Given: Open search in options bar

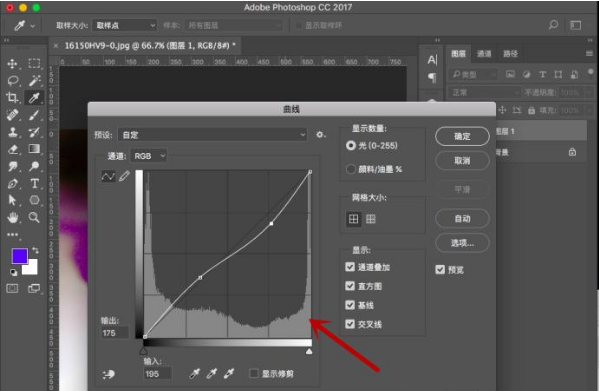Looking at the screenshot, I should (553, 25).
